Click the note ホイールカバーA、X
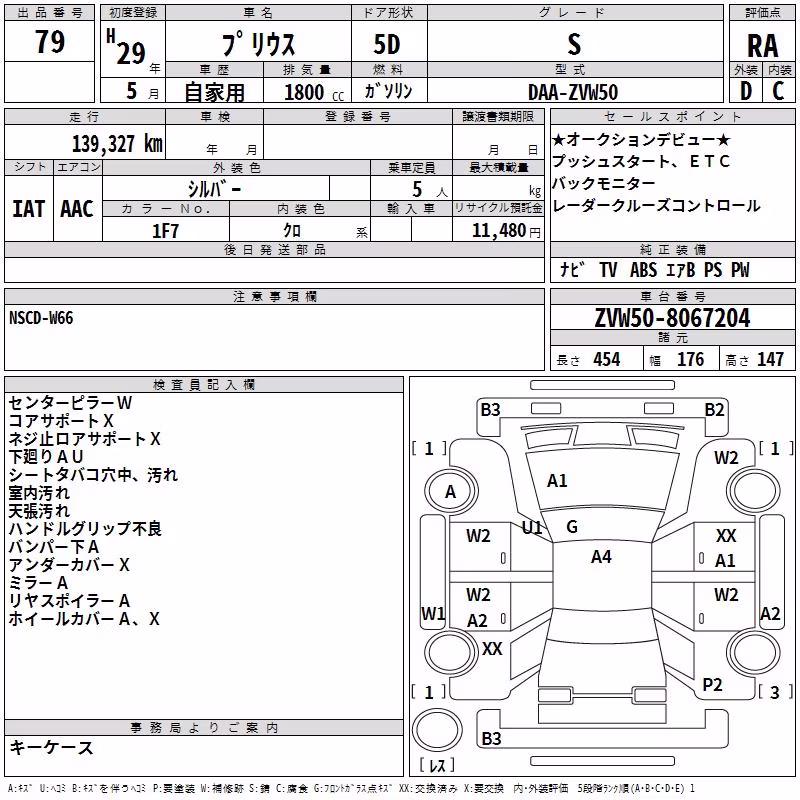This screenshot has height=800, width=800. point(84,619)
